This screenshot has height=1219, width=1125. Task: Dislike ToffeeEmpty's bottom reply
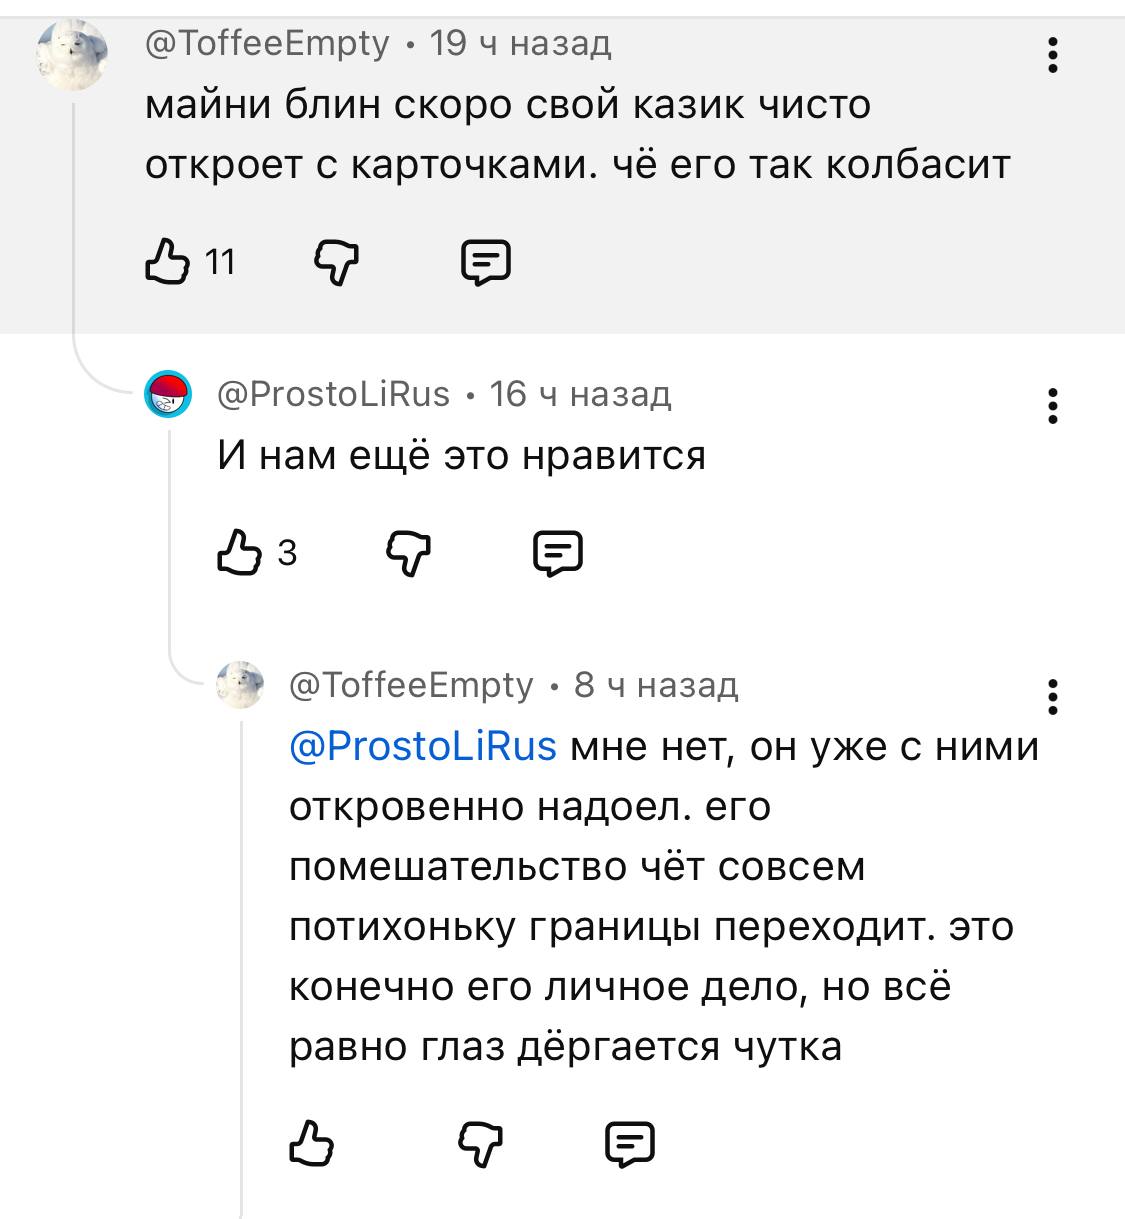coord(480,1143)
